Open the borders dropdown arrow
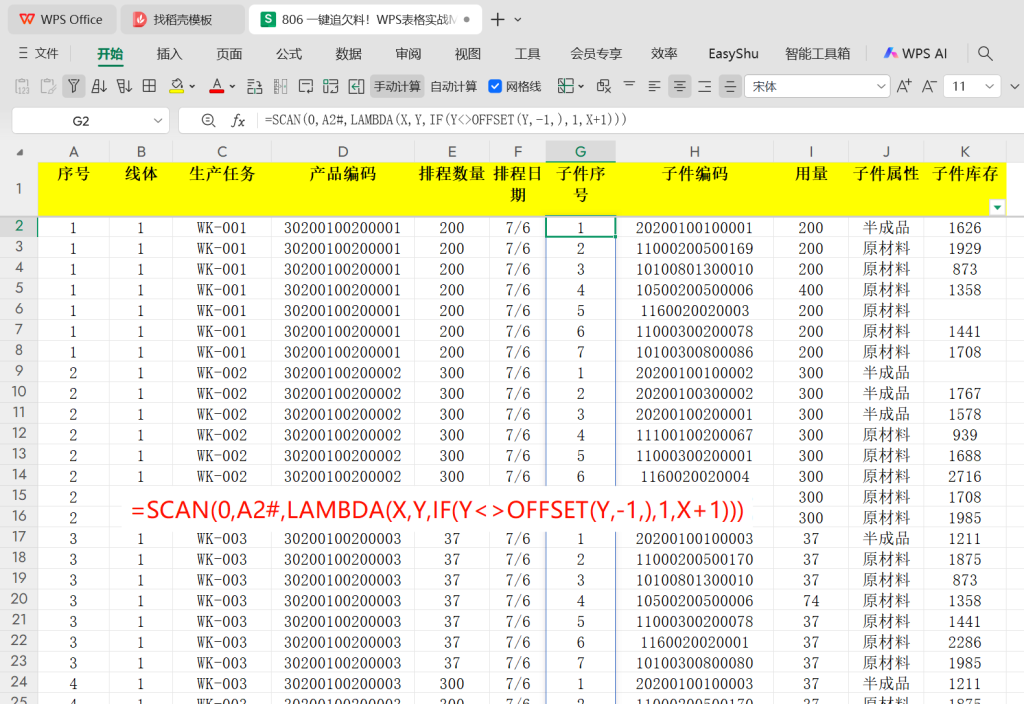 [581, 86]
